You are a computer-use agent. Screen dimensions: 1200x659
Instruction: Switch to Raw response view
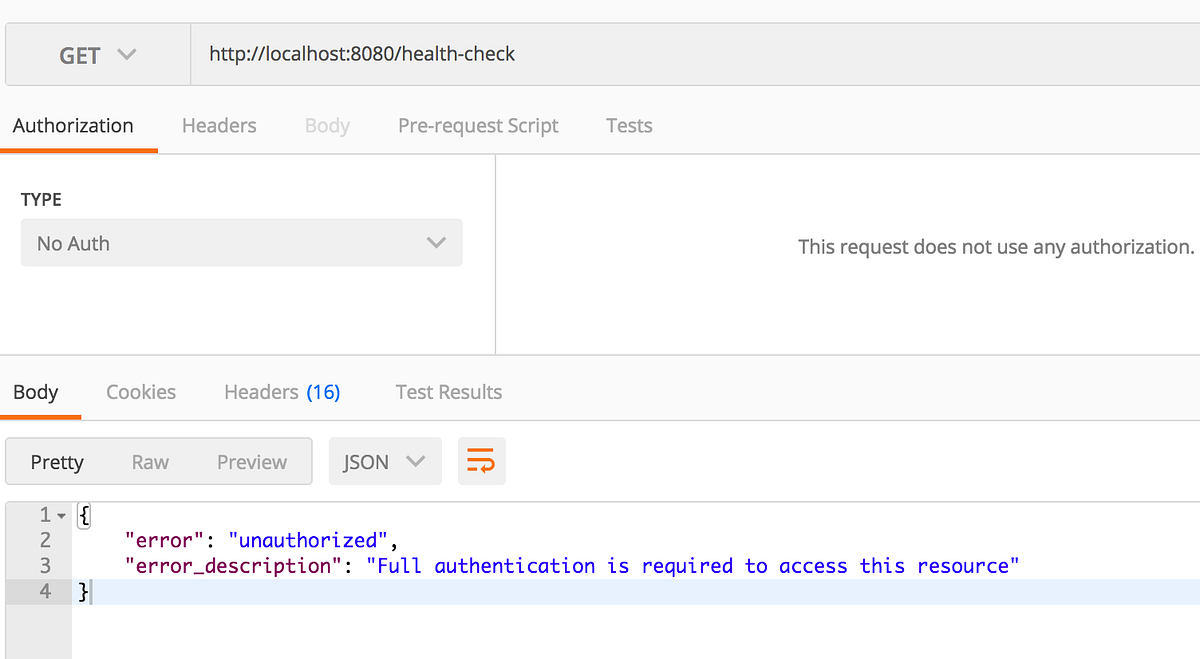click(150, 462)
